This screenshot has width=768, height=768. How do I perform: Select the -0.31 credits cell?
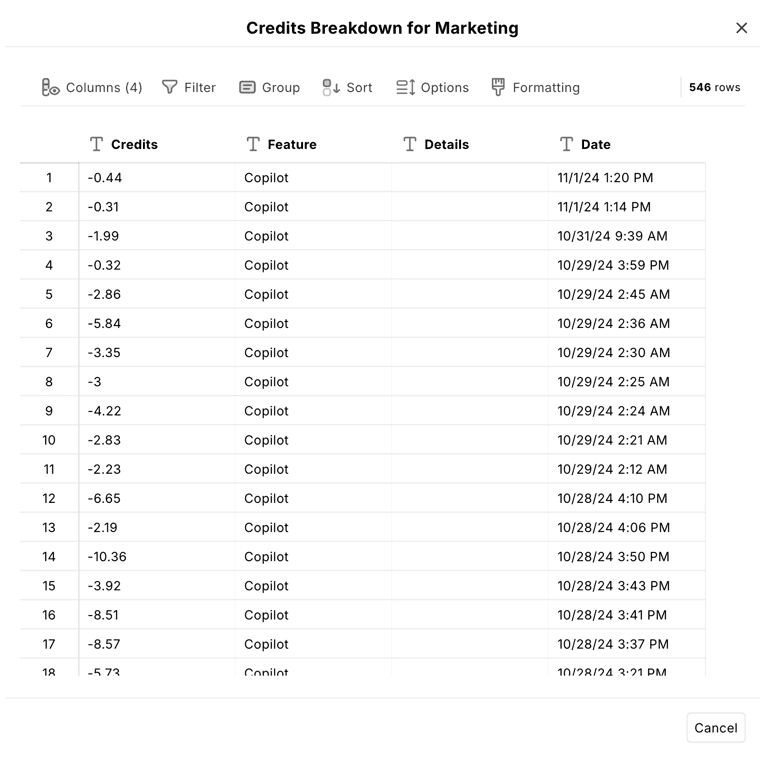(x=157, y=207)
